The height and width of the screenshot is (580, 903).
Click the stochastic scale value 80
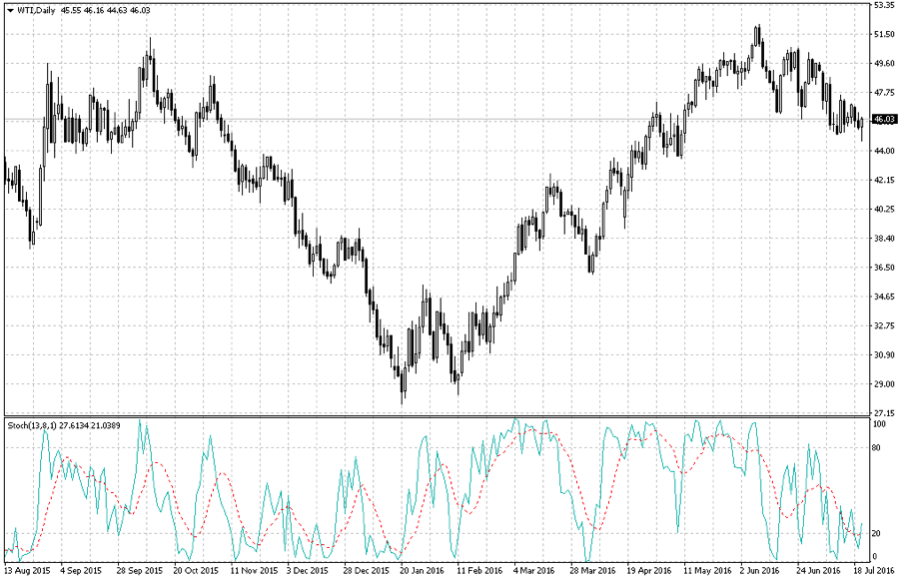877,448
